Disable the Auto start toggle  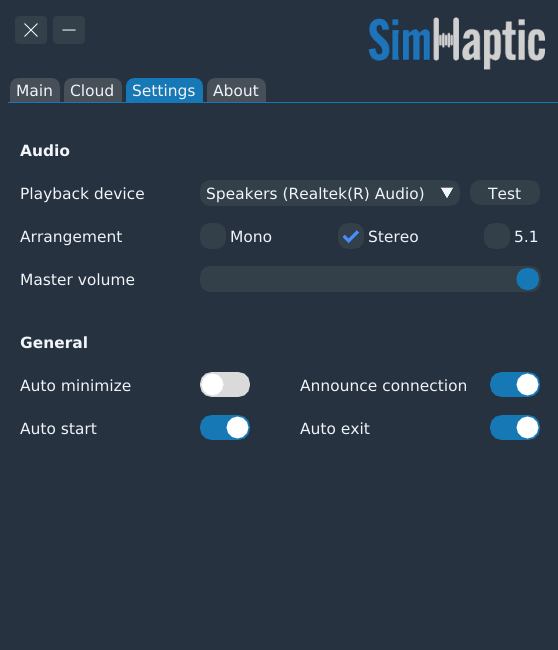[x=225, y=428]
